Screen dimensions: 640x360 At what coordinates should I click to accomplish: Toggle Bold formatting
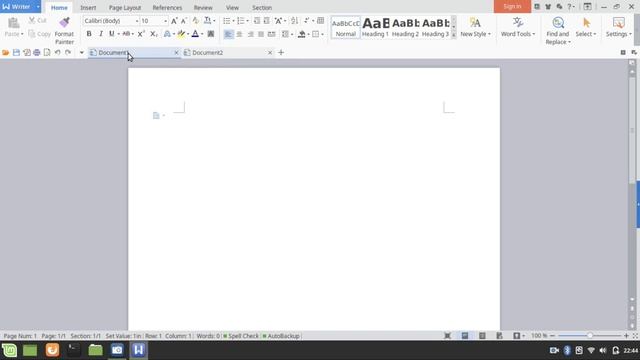[89, 34]
